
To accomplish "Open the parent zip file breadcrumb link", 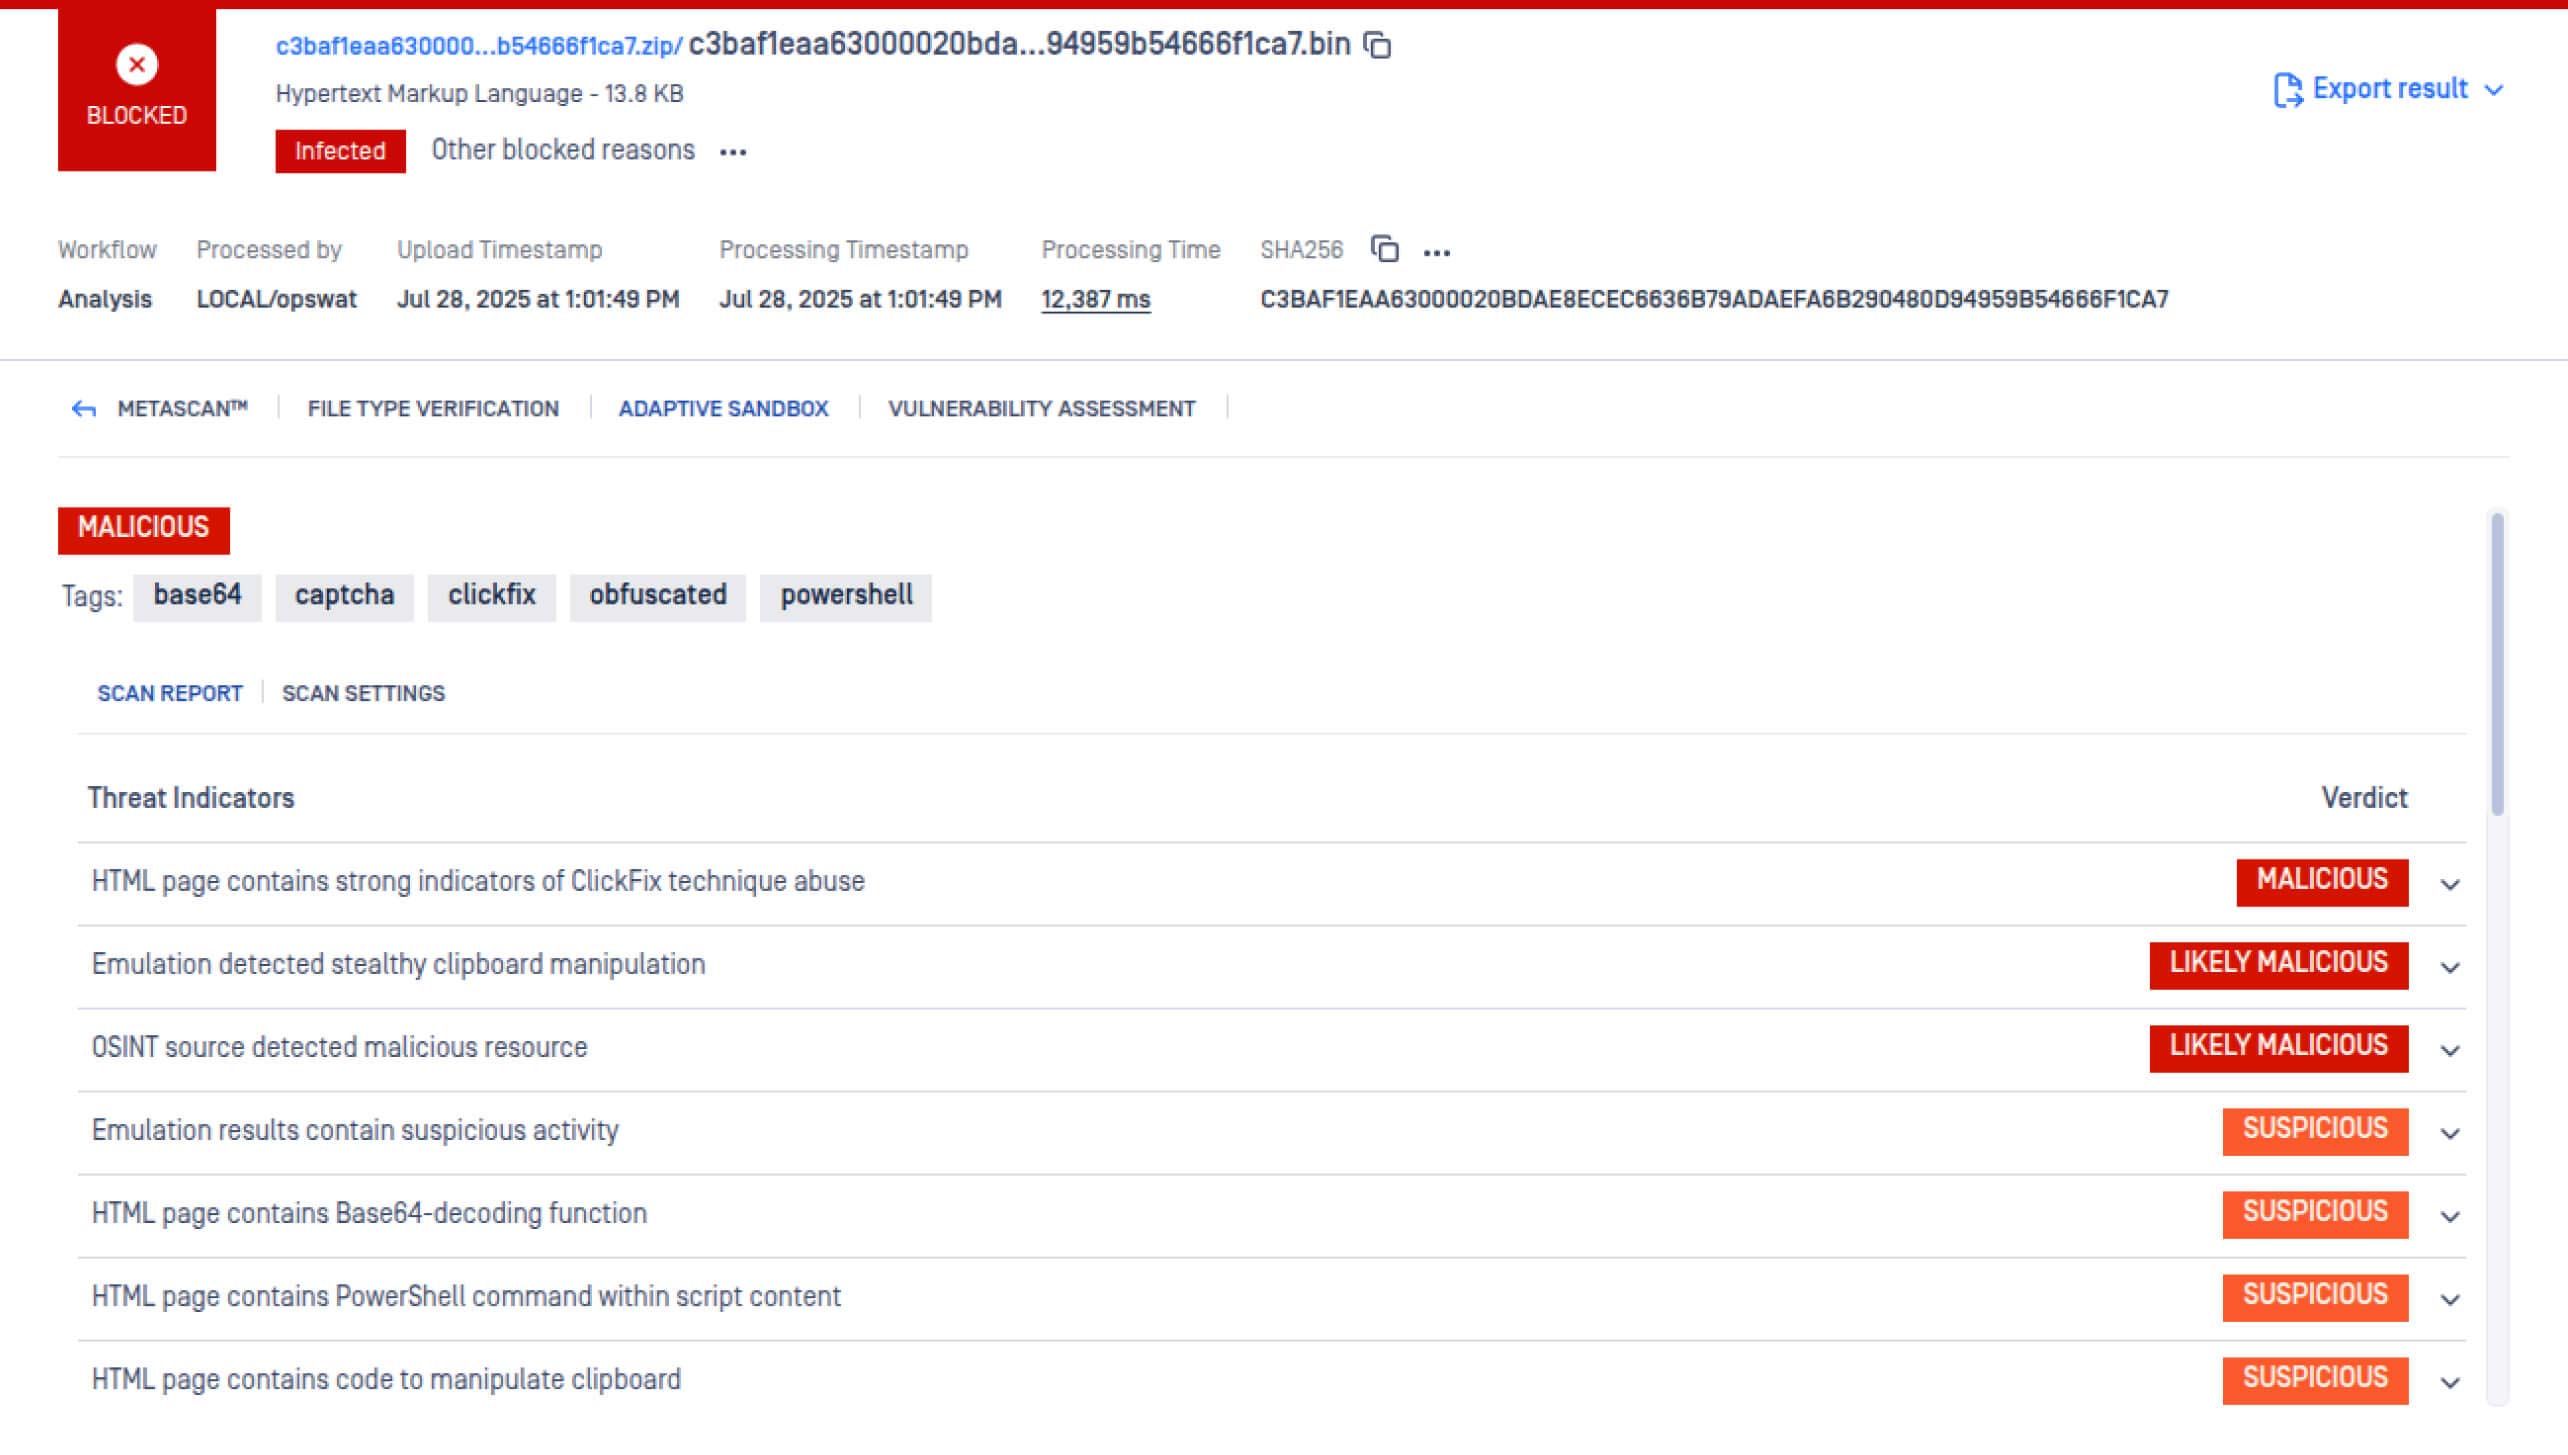I will [470, 44].
